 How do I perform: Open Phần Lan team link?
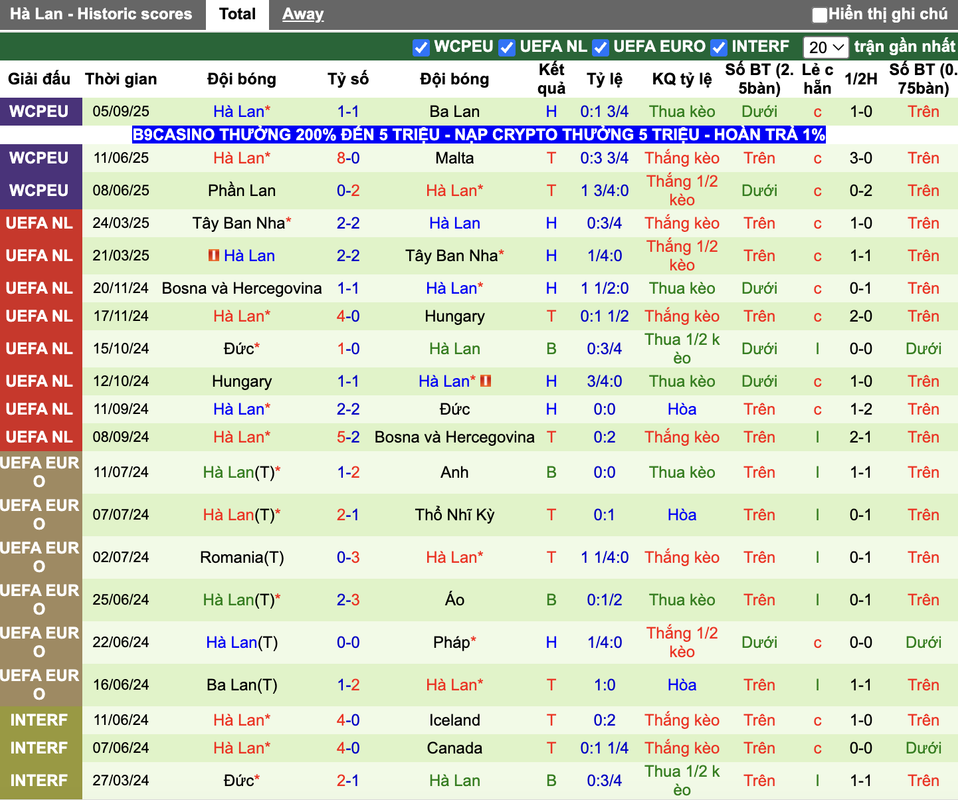(x=241, y=191)
